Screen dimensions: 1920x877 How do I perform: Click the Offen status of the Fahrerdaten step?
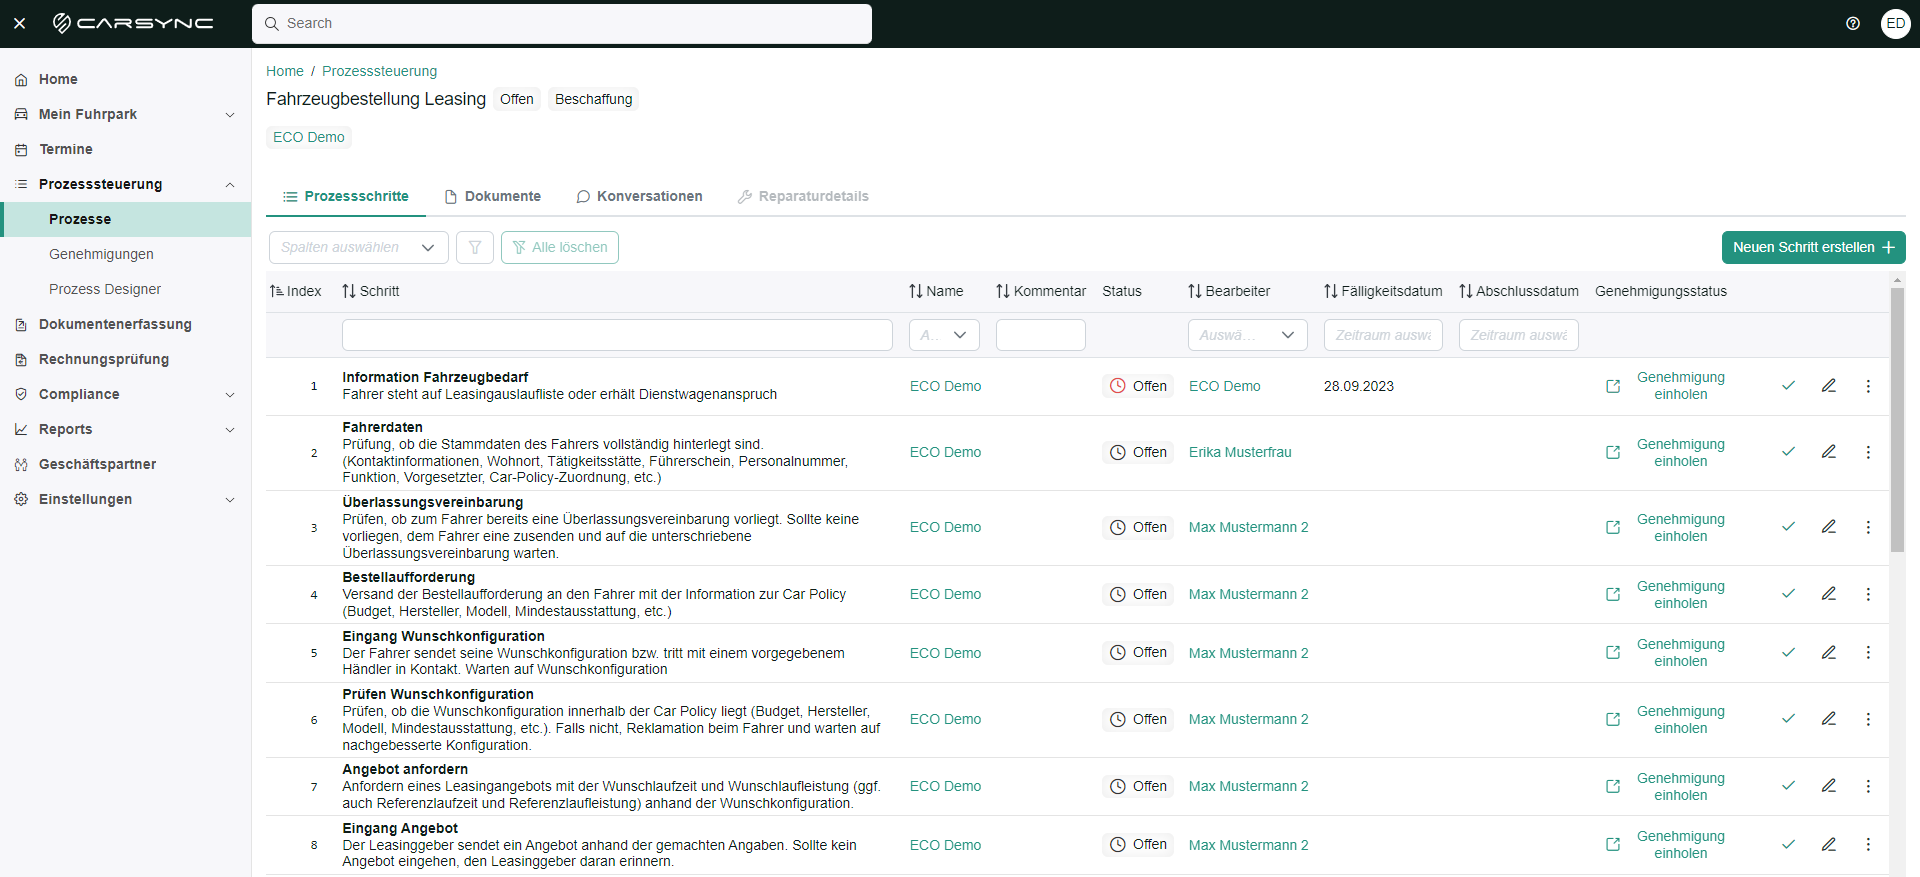(x=1138, y=452)
